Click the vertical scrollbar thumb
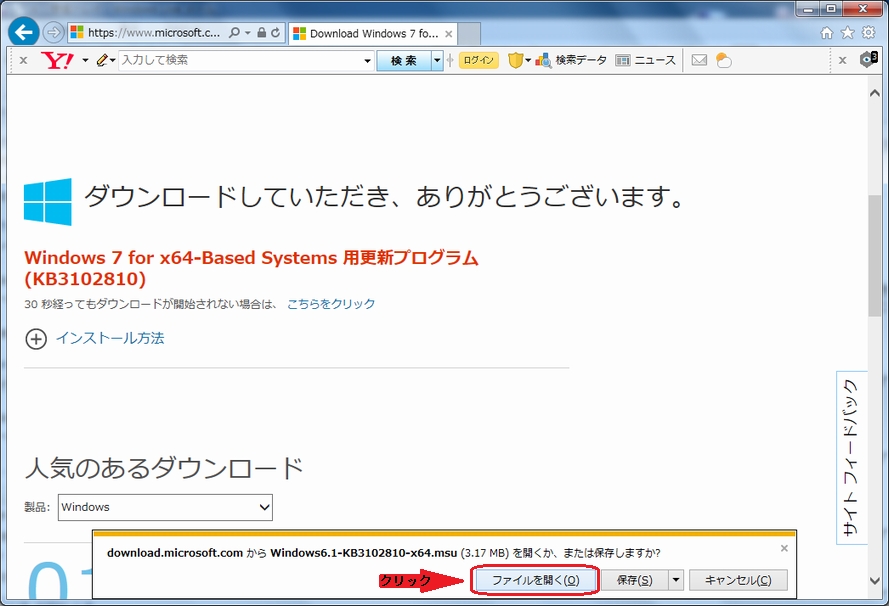The height and width of the screenshot is (606, 889). [874, 255]
